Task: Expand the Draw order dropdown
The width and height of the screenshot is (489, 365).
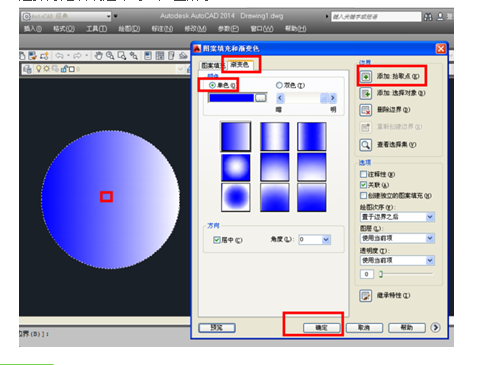Action: tap(398, 217)
